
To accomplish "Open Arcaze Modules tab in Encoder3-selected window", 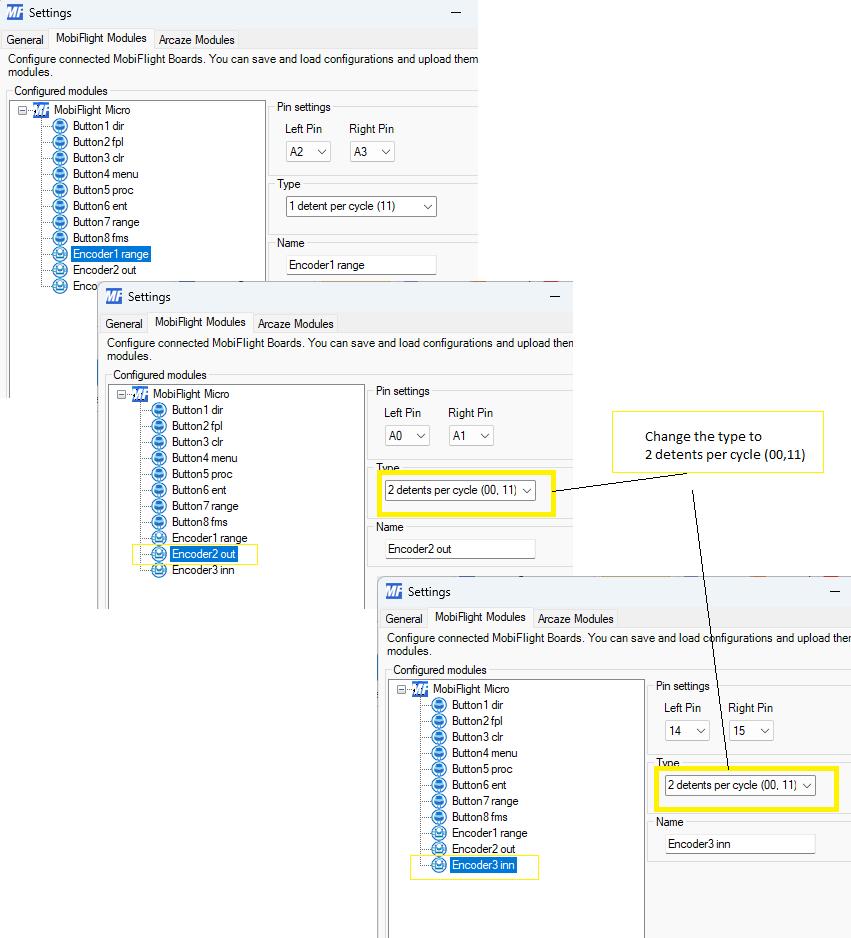I will click(x=575, y=619).
